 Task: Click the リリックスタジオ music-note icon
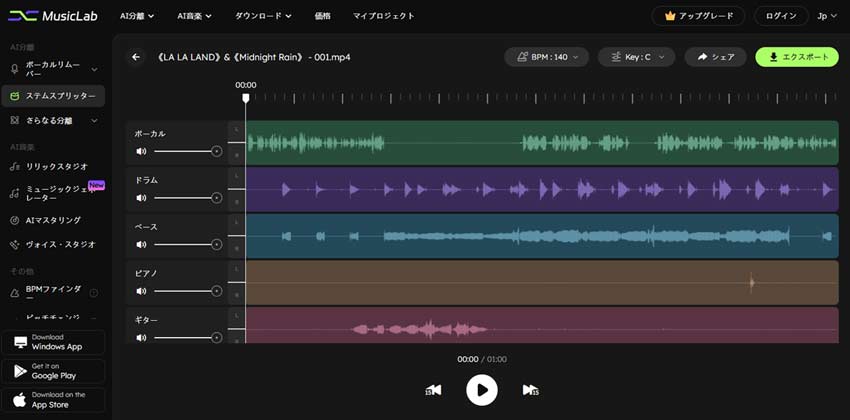tap(15, 167)
